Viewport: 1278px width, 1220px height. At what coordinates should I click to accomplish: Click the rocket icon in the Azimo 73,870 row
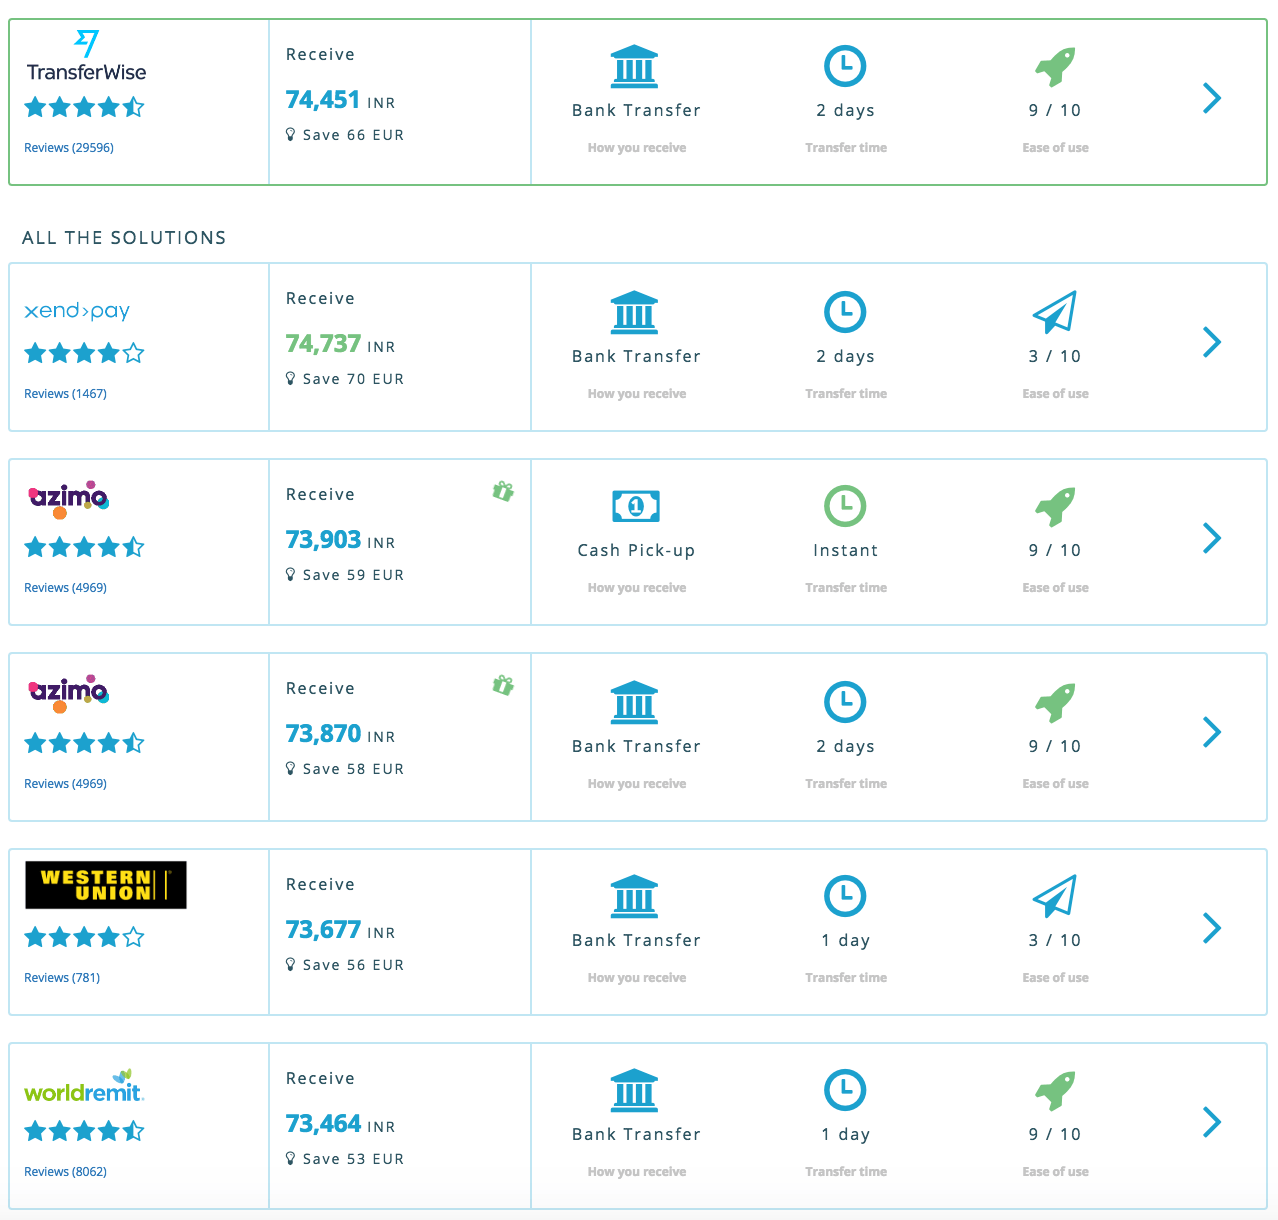tap(1055, 703)
